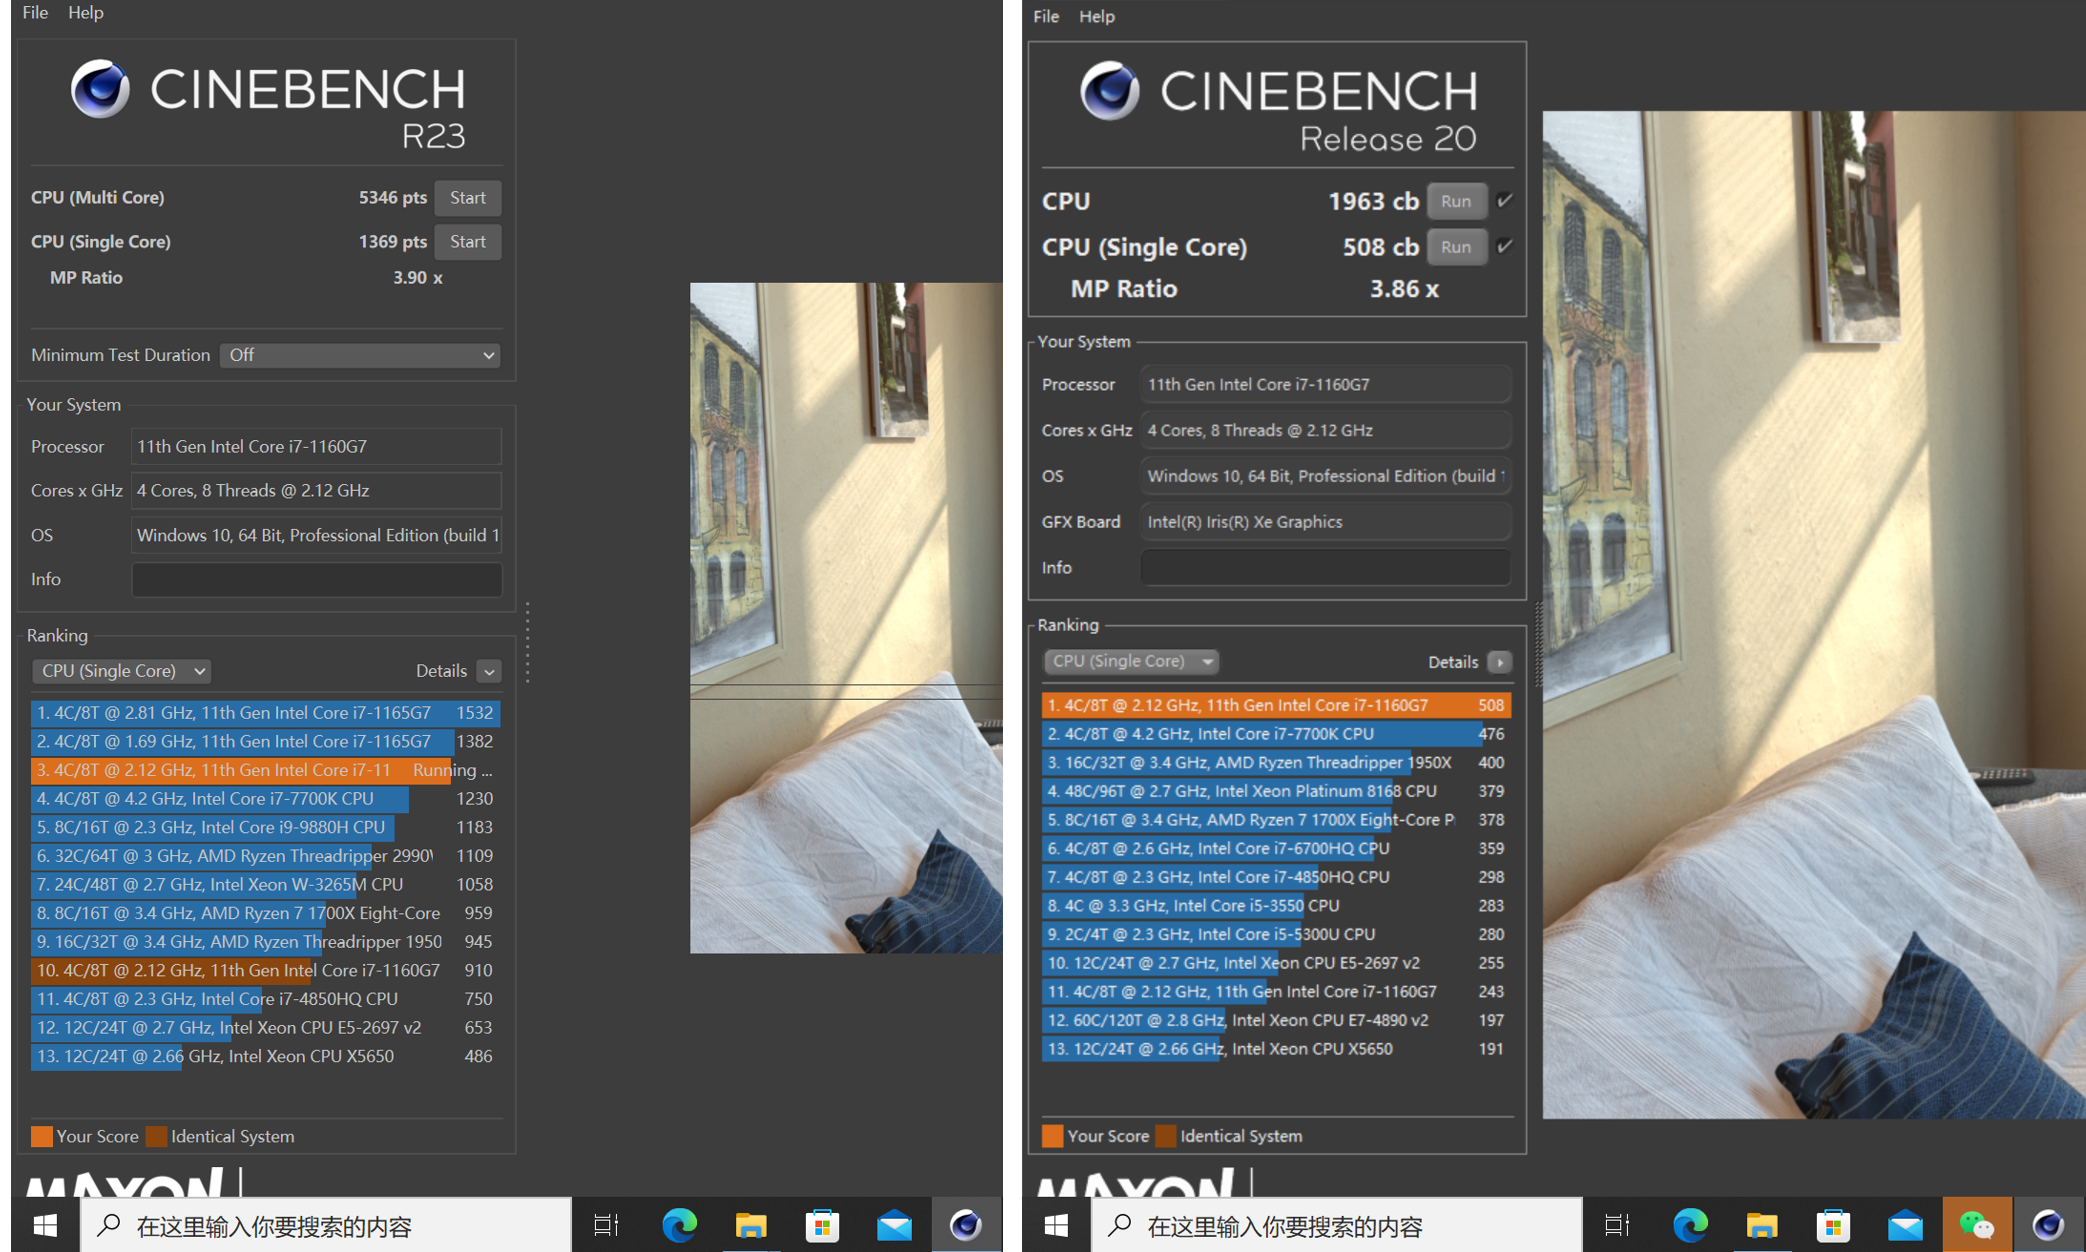
Task: Open File menu in Cinebench R20 window
Action: coord(1046,16)
